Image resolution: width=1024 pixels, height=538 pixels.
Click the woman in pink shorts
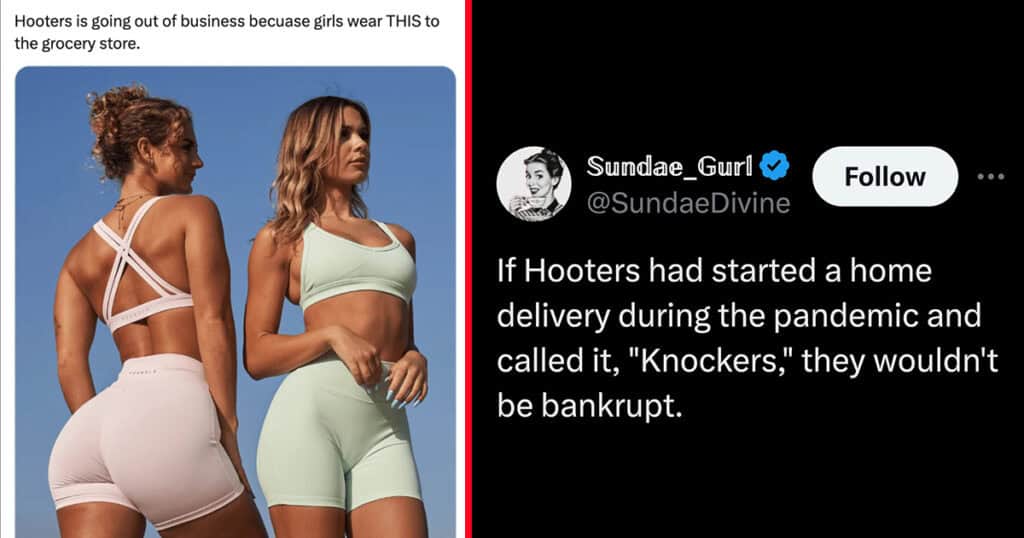click(147, 313)
